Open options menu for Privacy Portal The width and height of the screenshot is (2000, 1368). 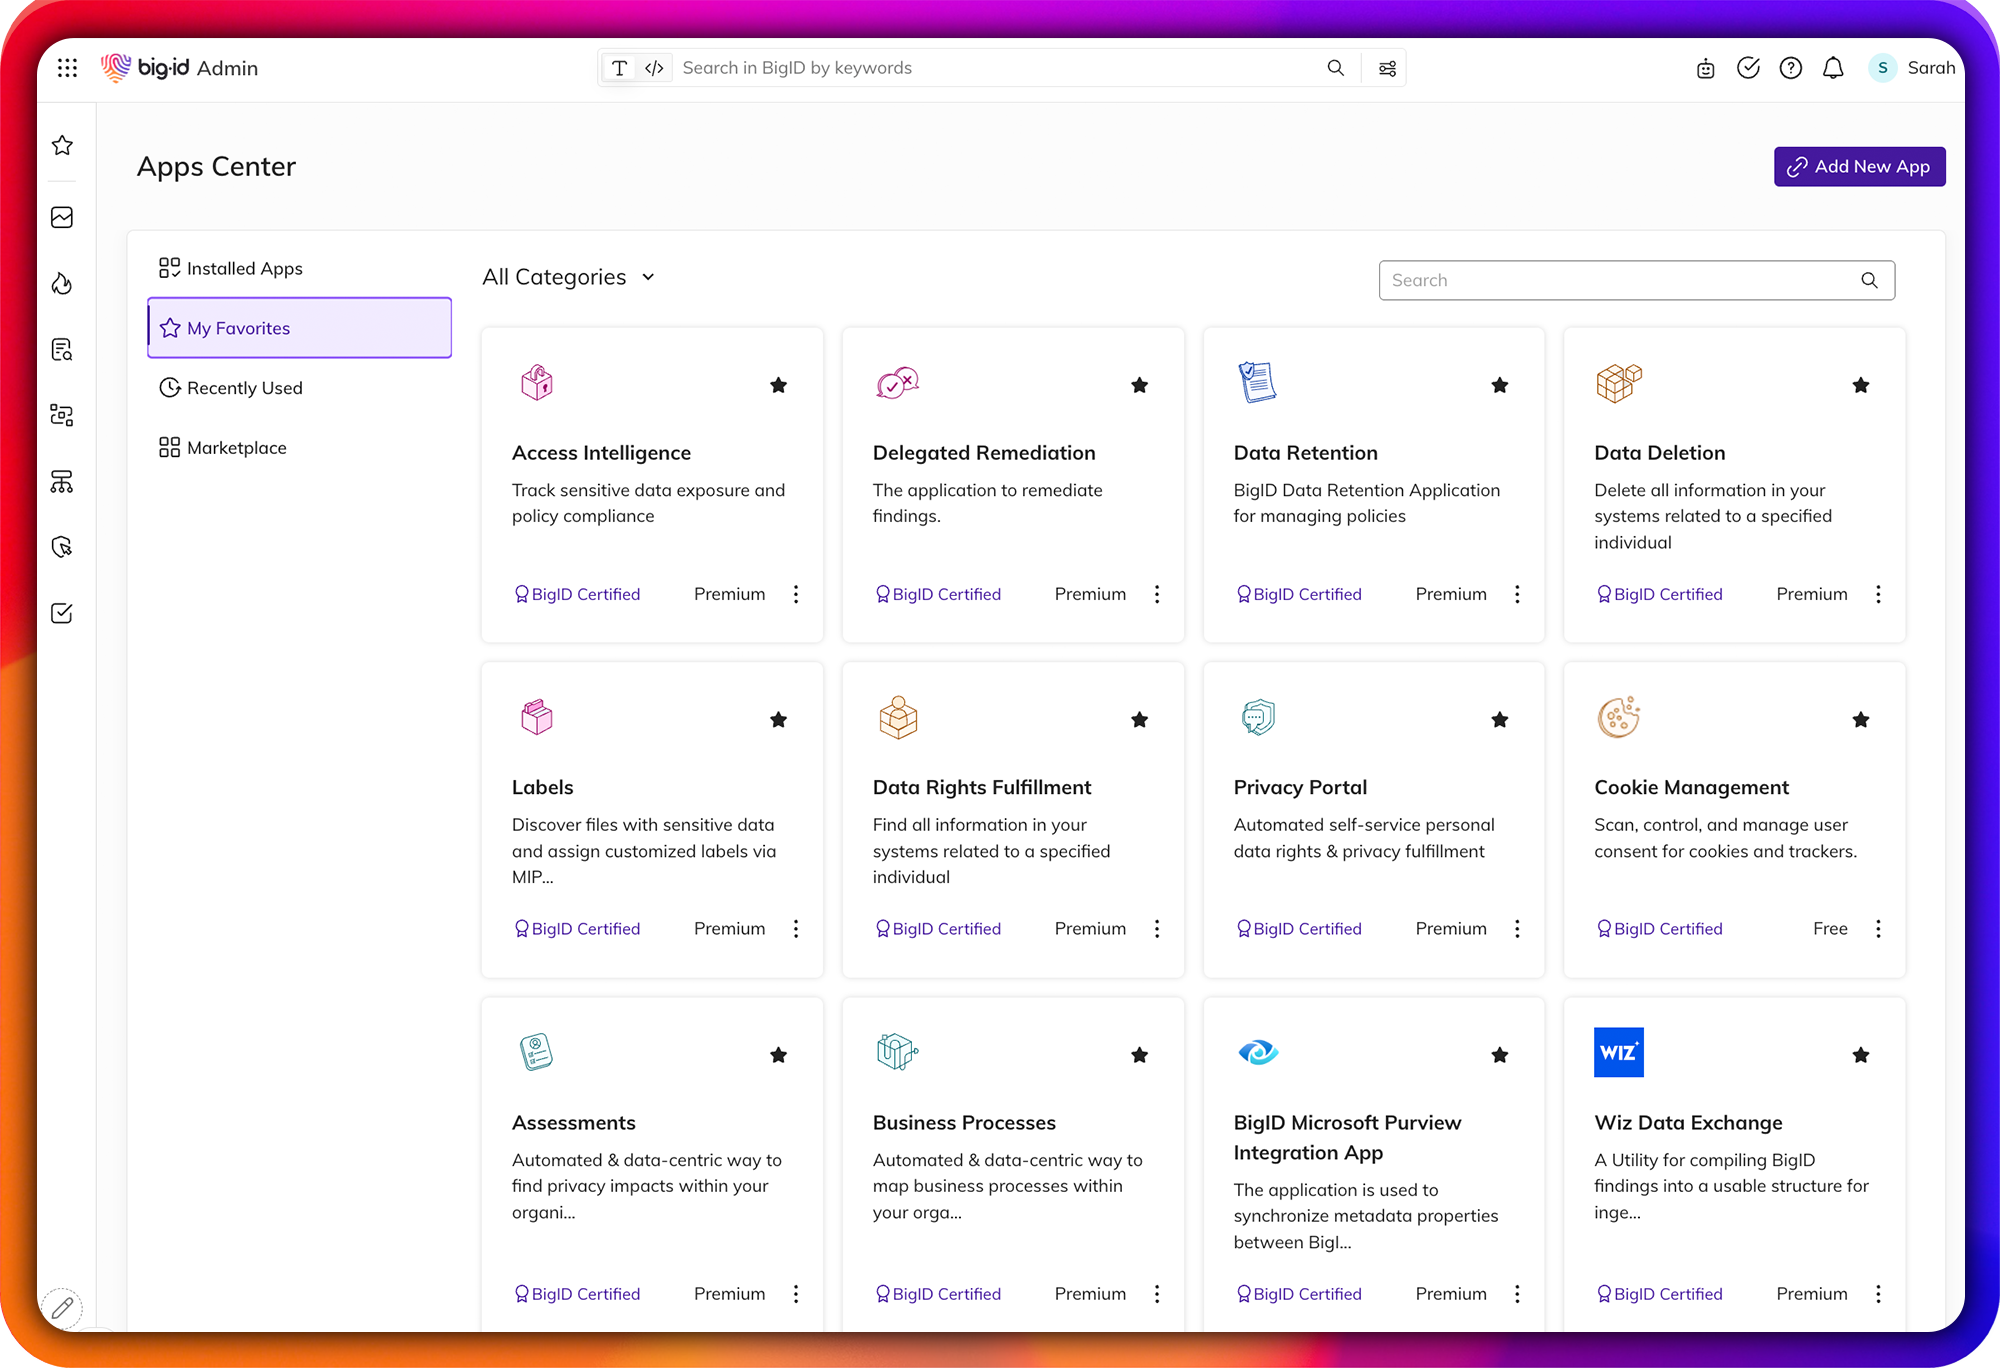tap(1517, 928)
